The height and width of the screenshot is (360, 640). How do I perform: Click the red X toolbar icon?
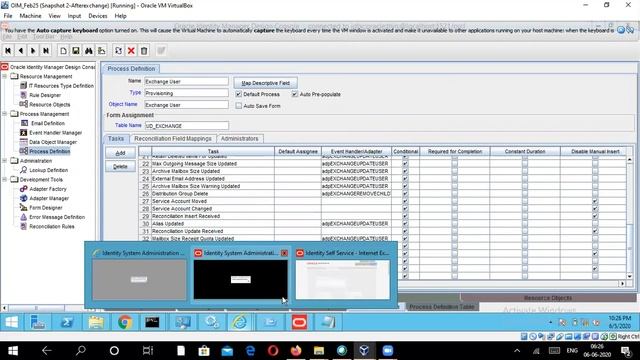click(x=131, y=51)
